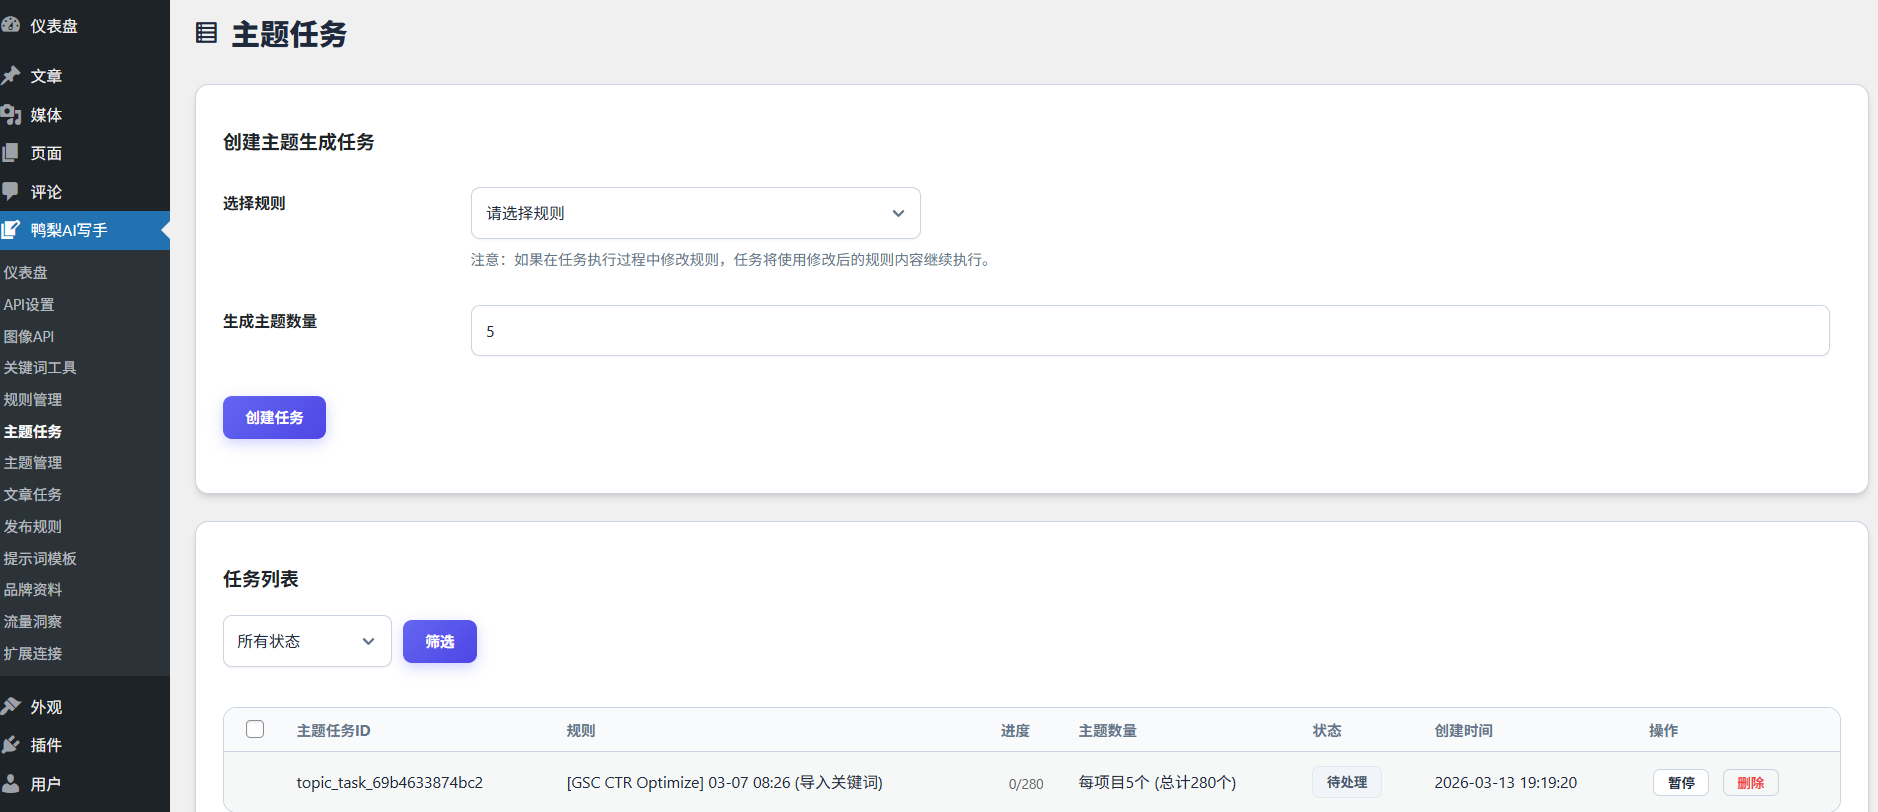Toggle the select-all checkbox in table header
1878x812 pixels.
click(x=255, y=729)
